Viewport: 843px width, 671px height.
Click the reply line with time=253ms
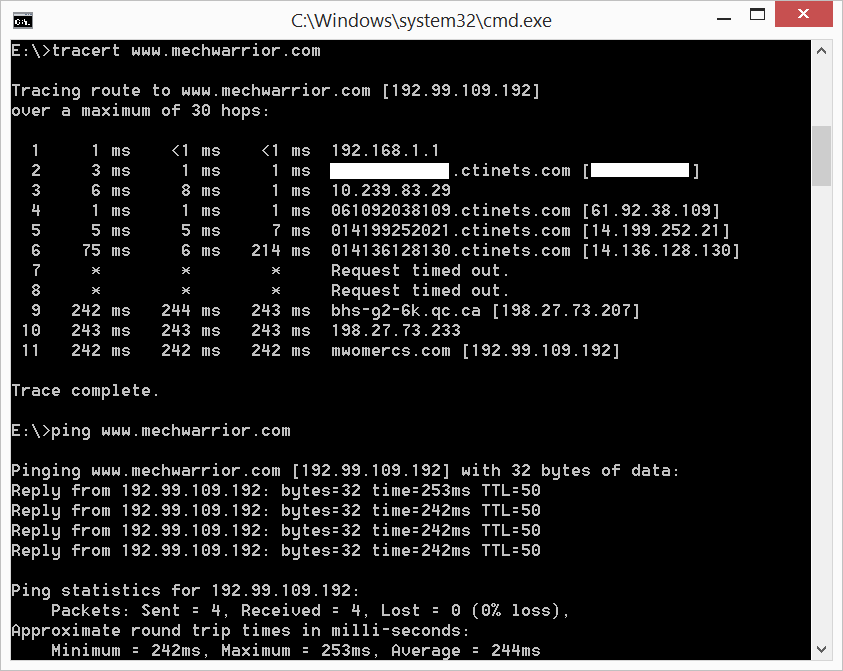276,490
